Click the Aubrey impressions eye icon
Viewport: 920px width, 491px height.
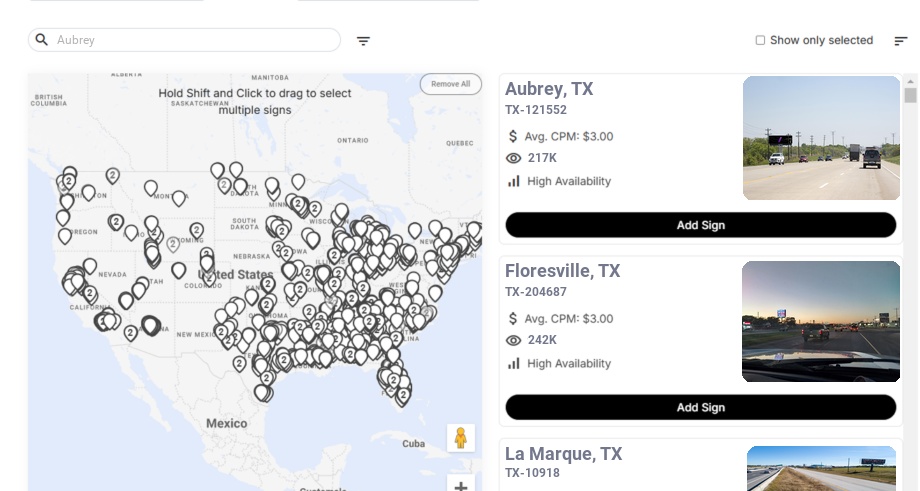[x=514, y=158]
